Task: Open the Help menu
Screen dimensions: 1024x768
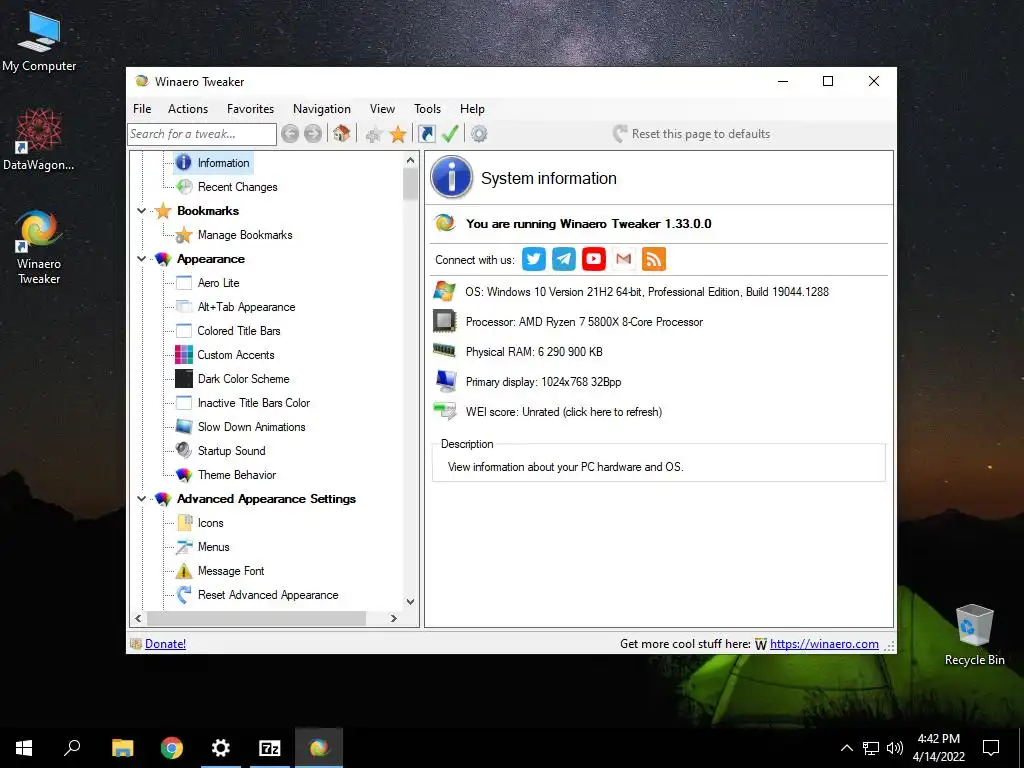Action: pyautogui.click(x=472, y=109)
